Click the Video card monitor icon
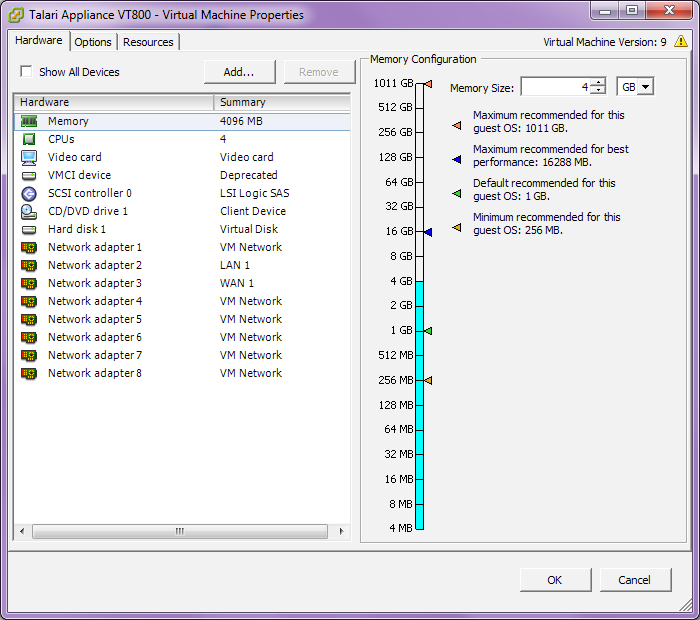Viewport: 700px width, 620px height. click(x=29, y=158)
